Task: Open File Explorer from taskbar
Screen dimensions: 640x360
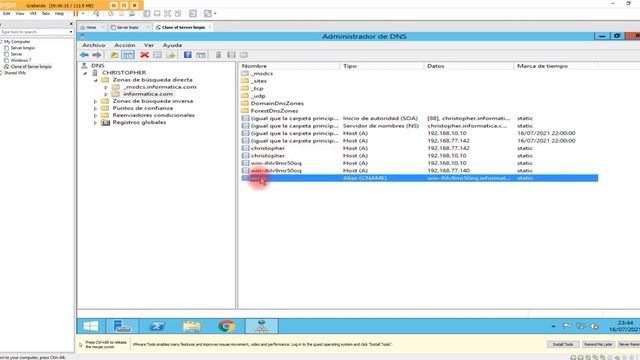Action: coord(192,326)
